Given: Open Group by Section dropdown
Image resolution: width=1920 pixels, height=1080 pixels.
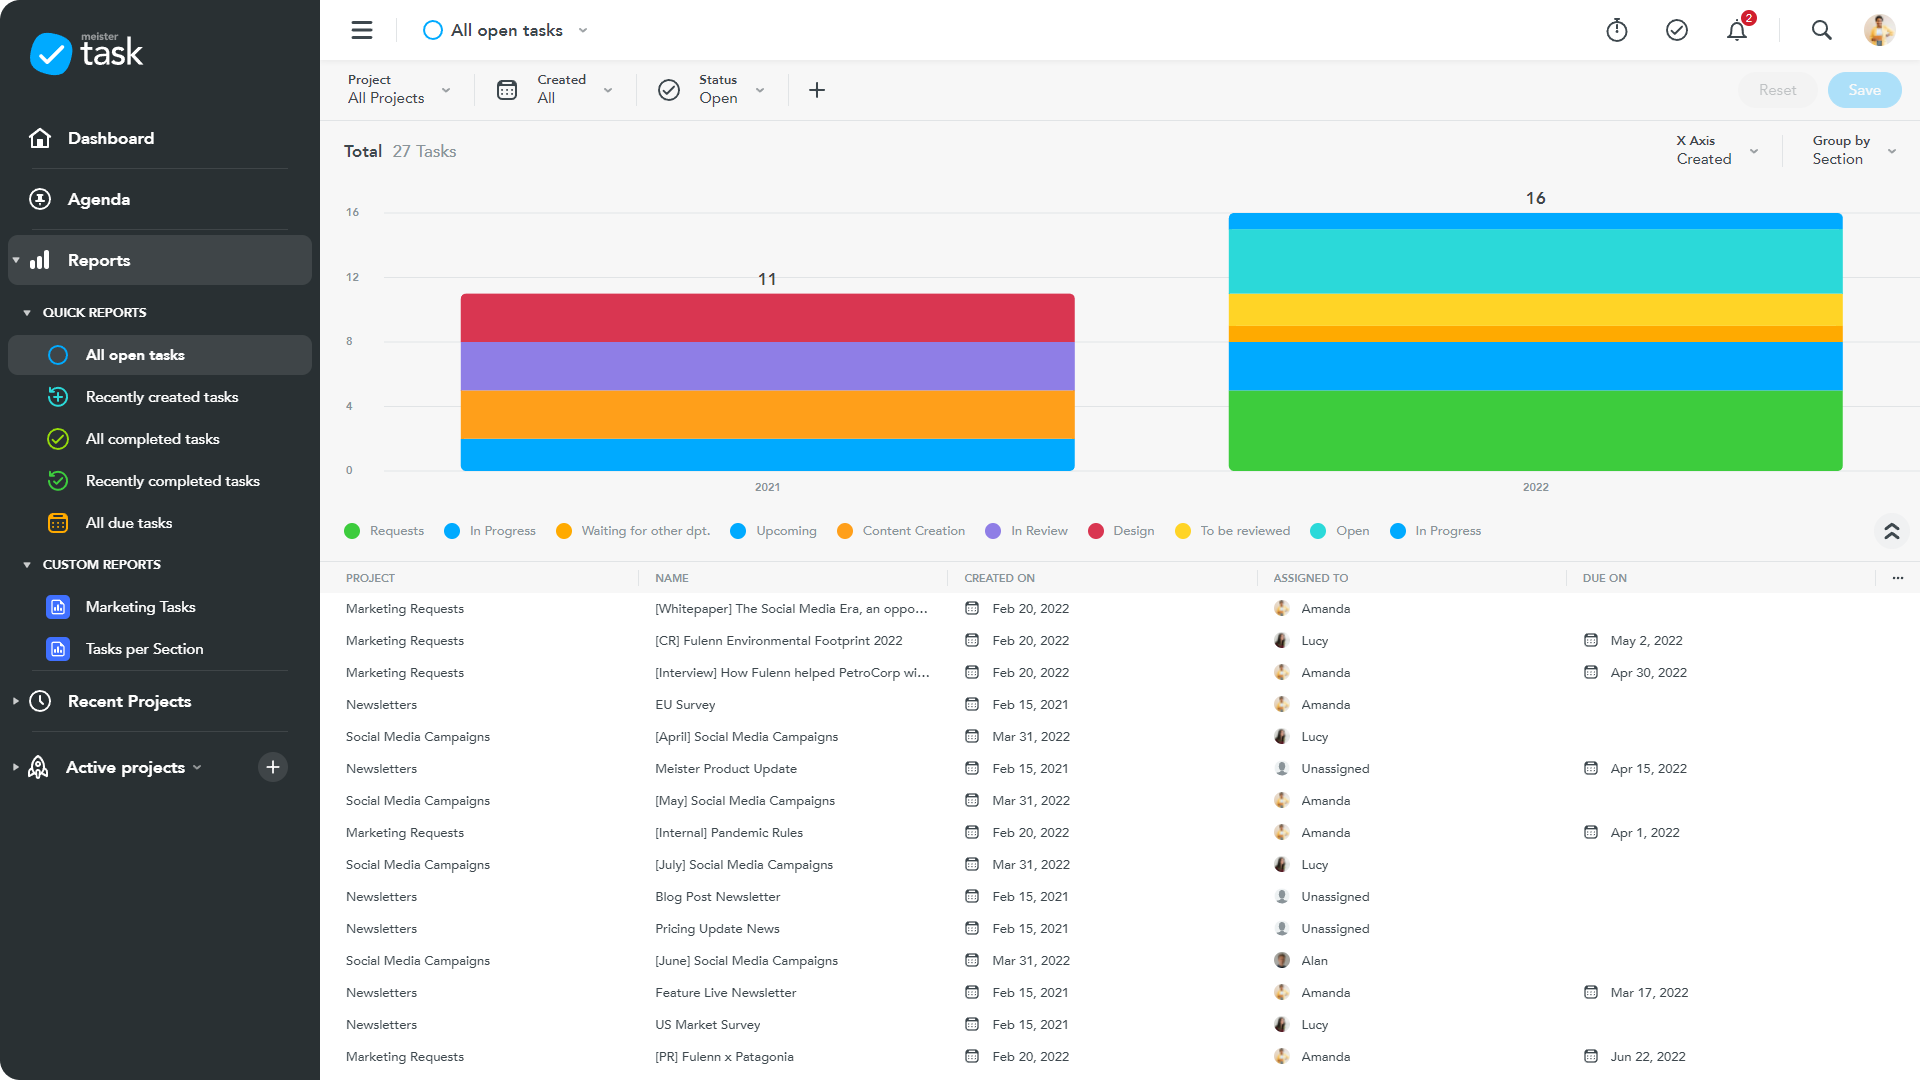Looking at the screenshot, I should tap(1853, 150).
